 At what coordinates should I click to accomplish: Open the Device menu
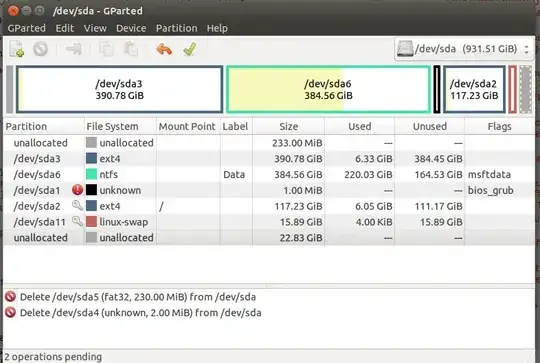pyautogui.click(x=131, y=28)
